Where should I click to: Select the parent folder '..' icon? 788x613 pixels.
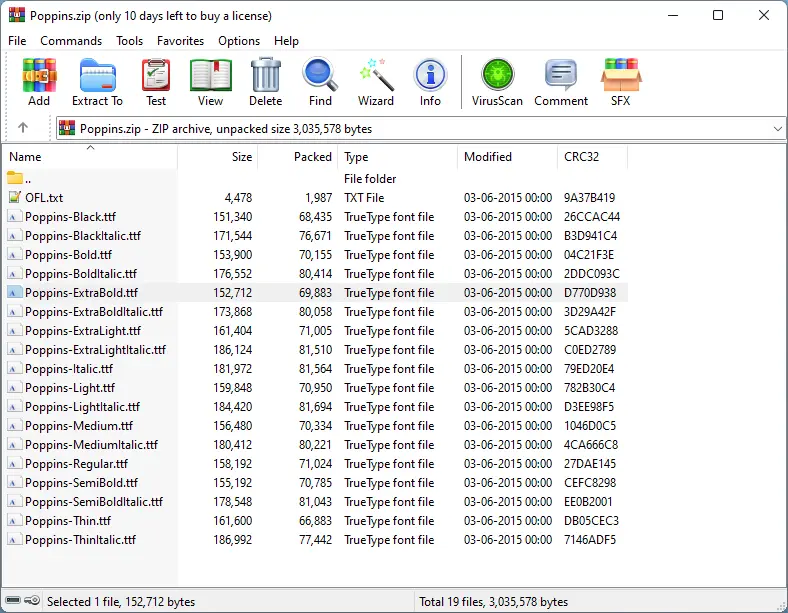(x=15, y=178)
